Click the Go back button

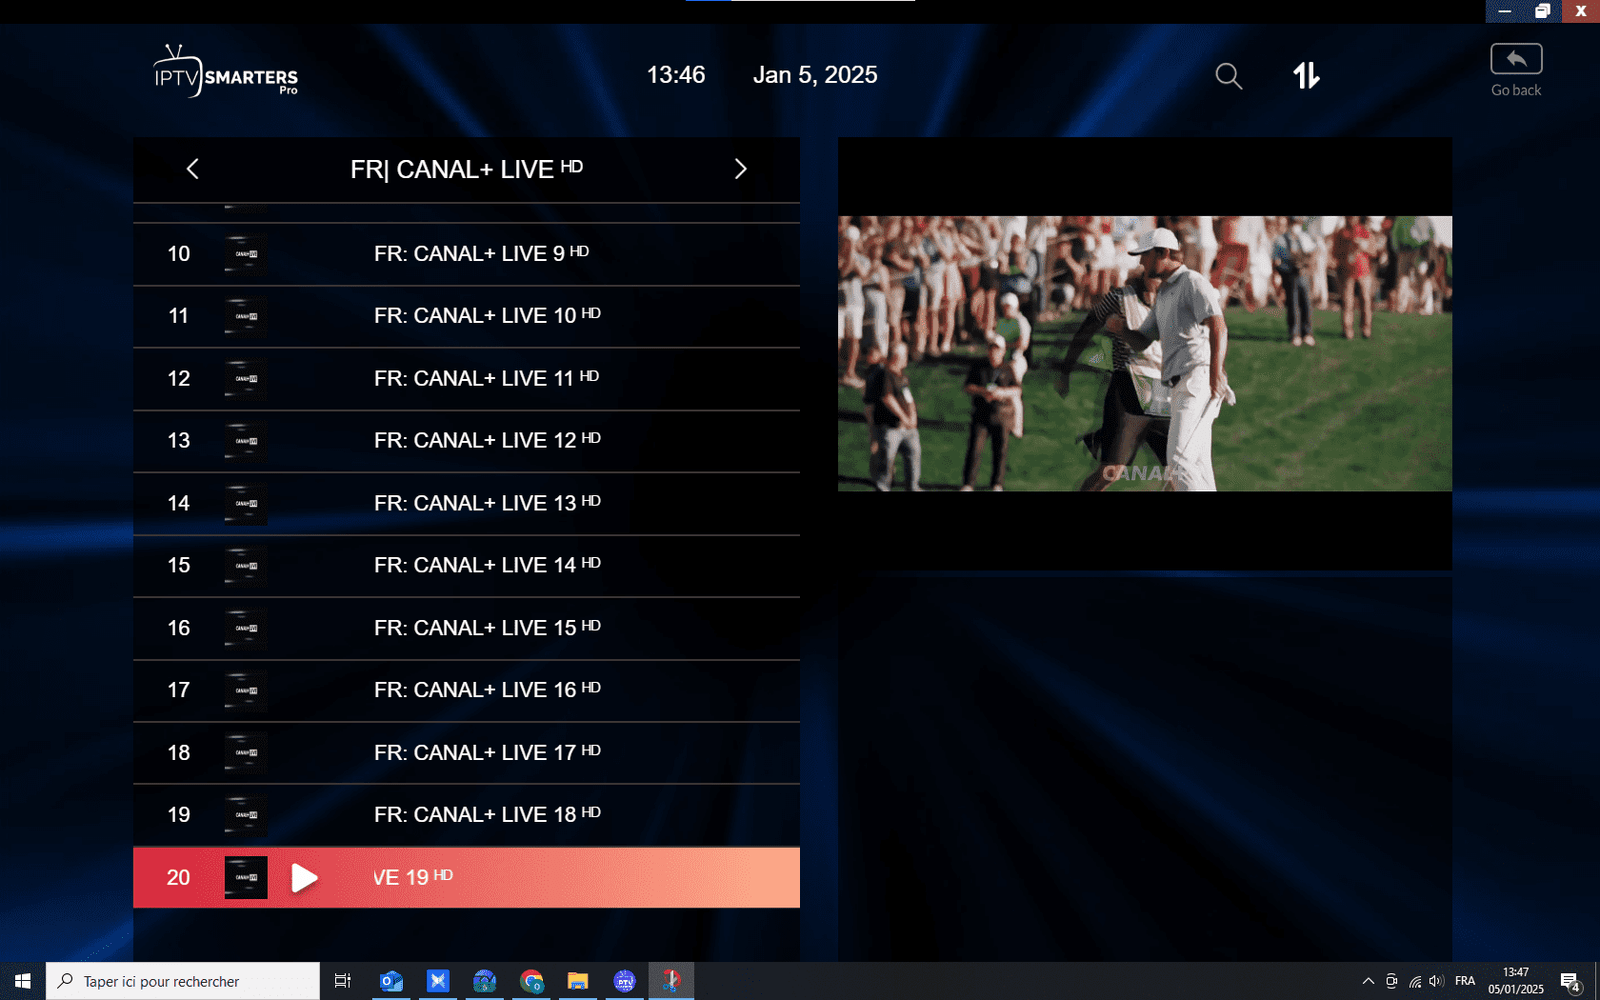(x=1516, y=70)
